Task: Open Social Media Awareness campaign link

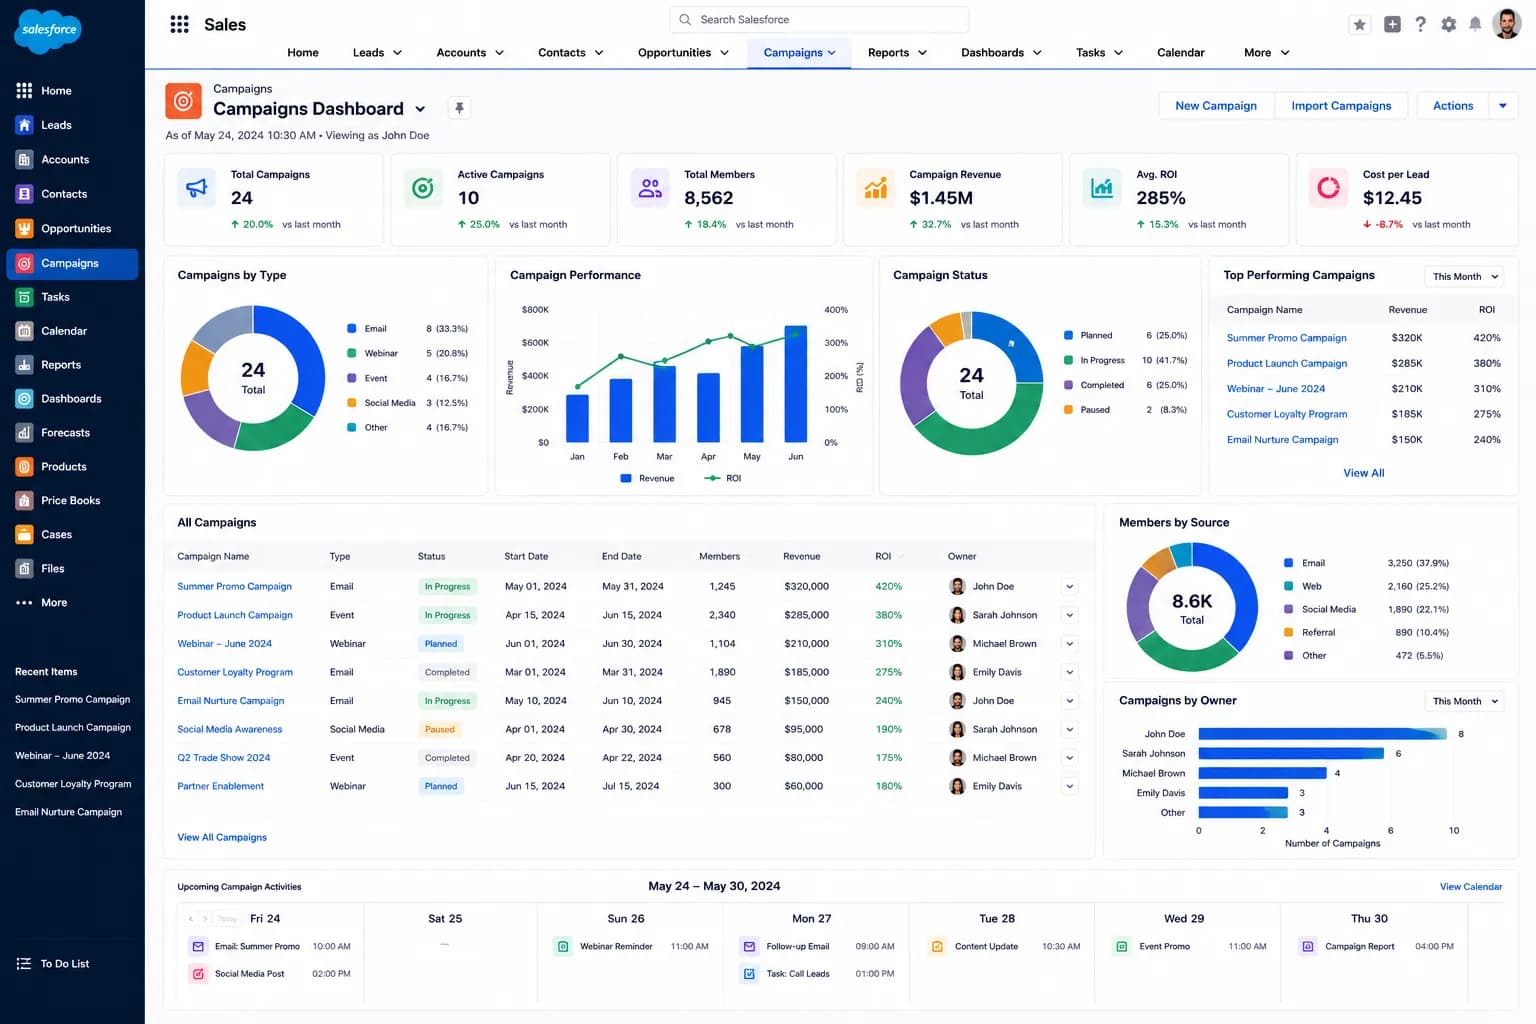Action: (230, 729)
